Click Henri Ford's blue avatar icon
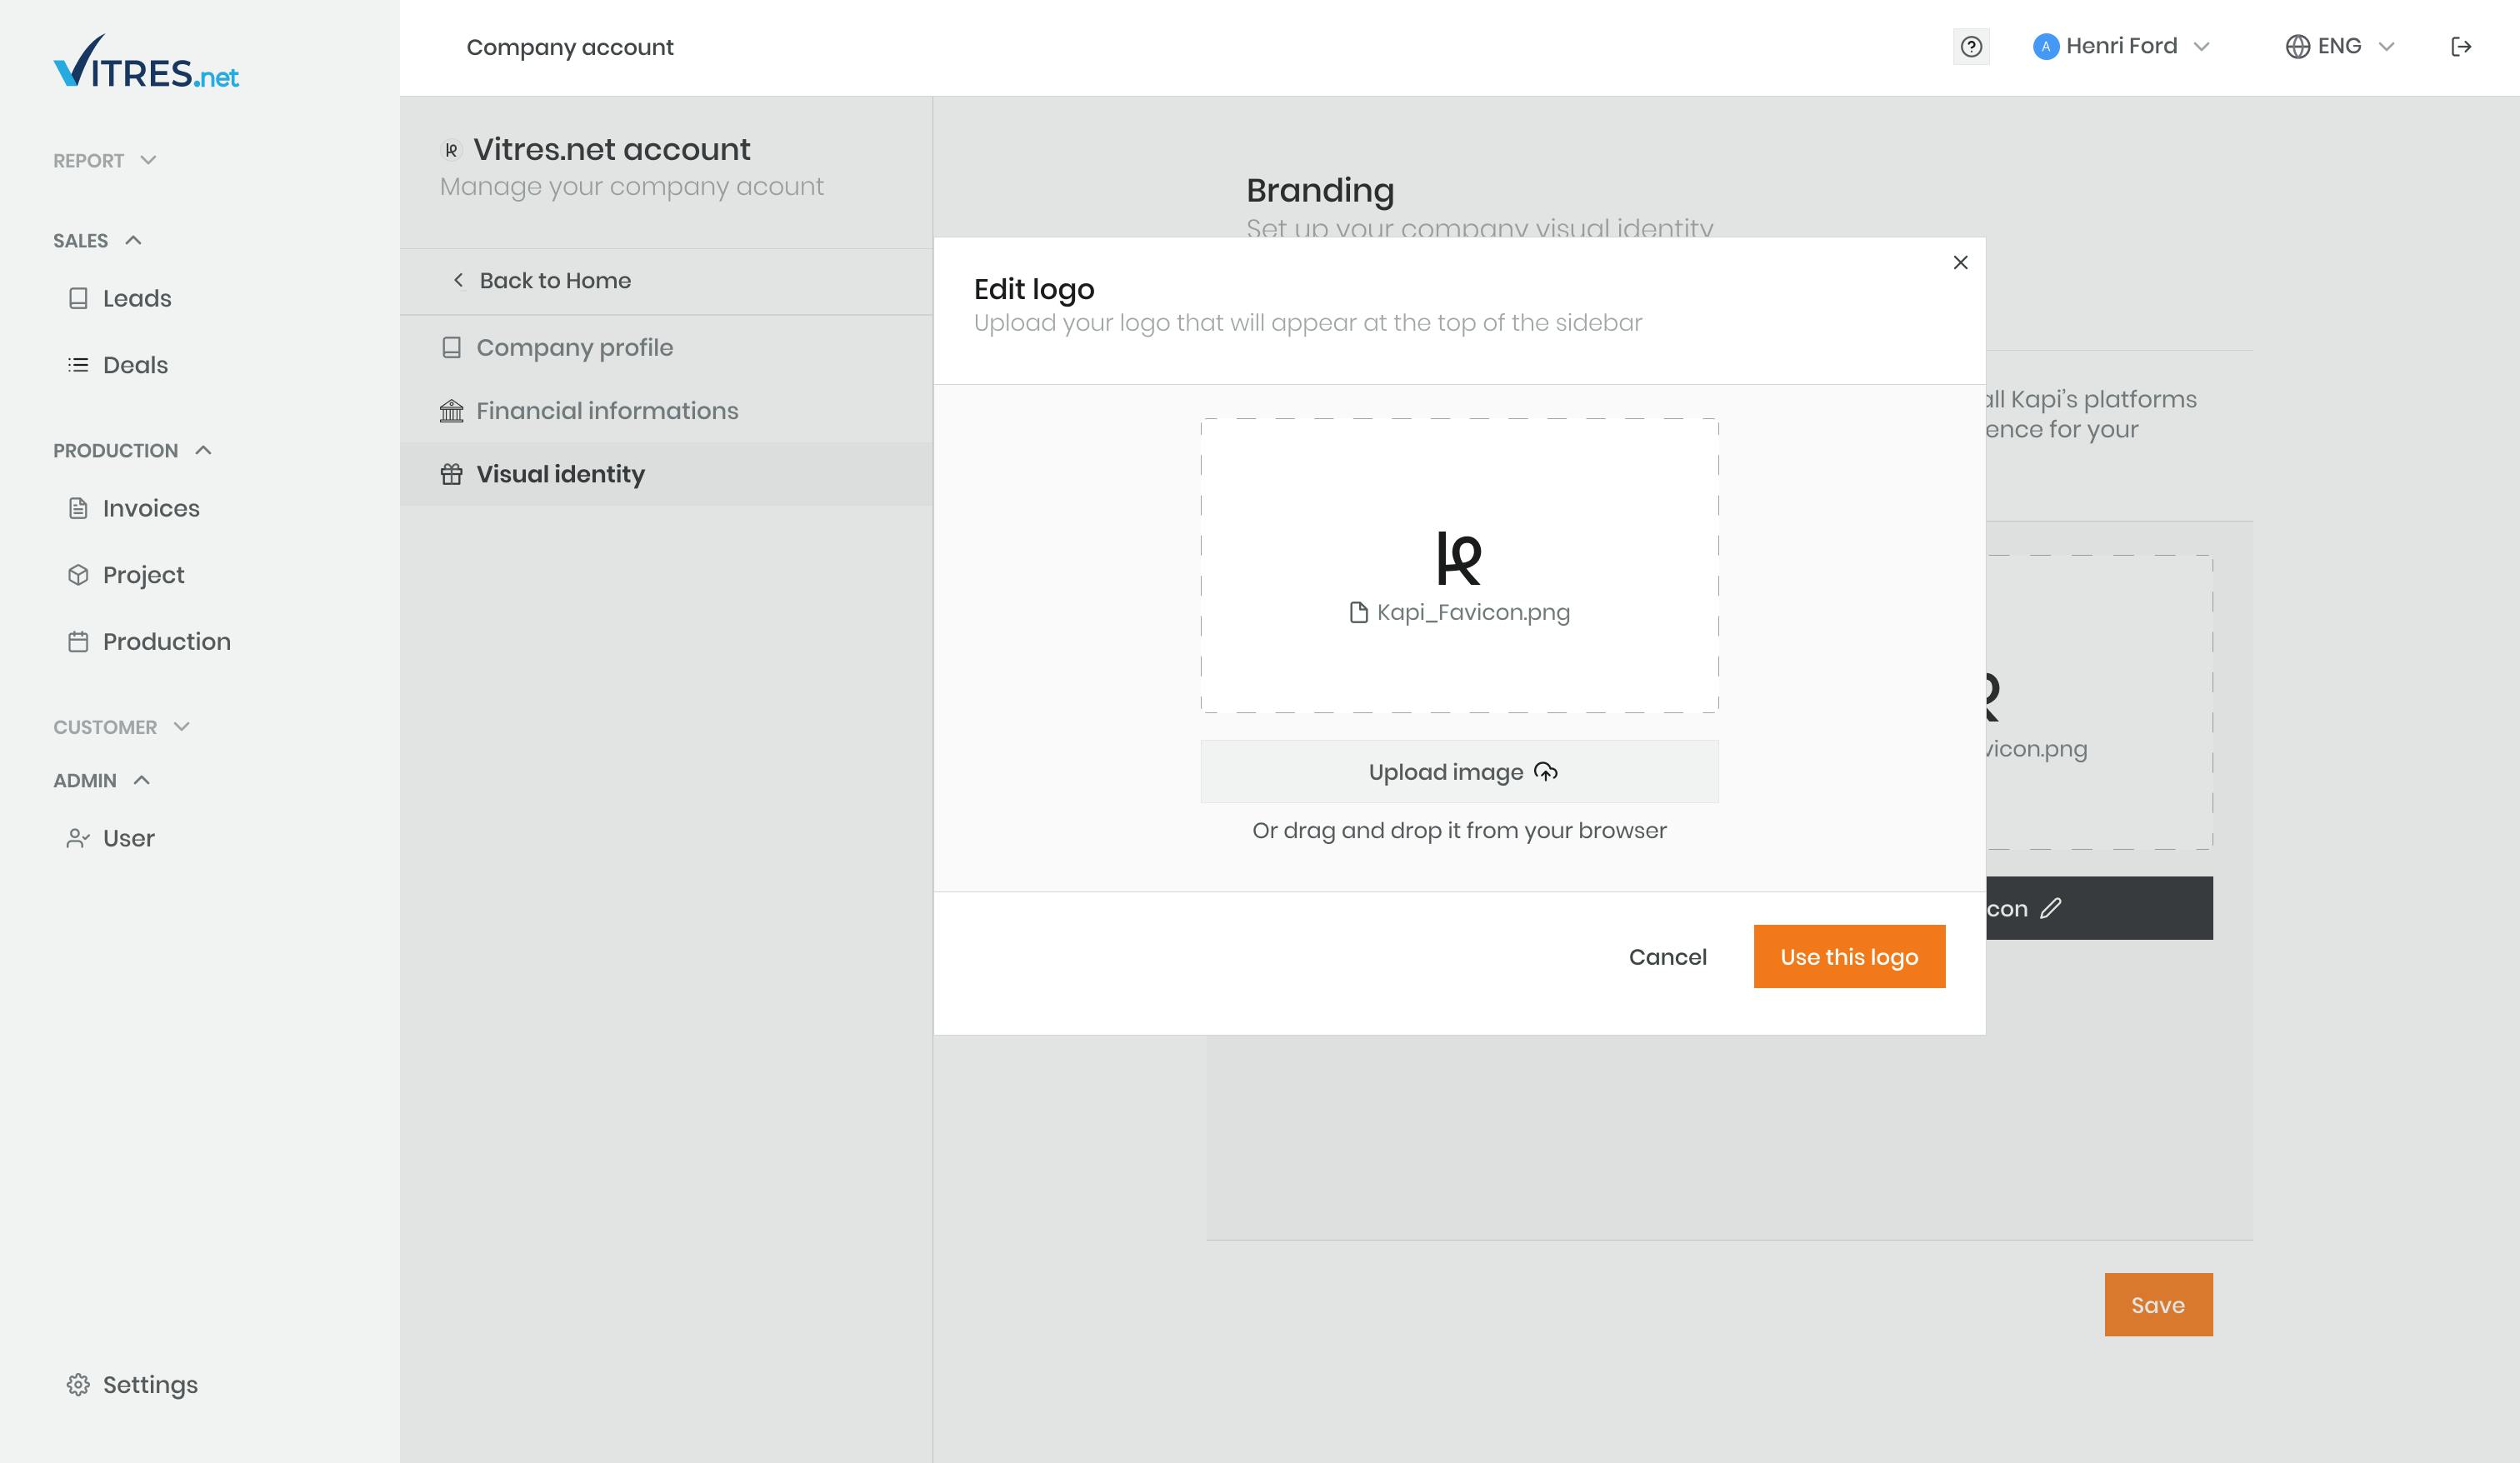2520x1463 pixels. coord(2046,47)
